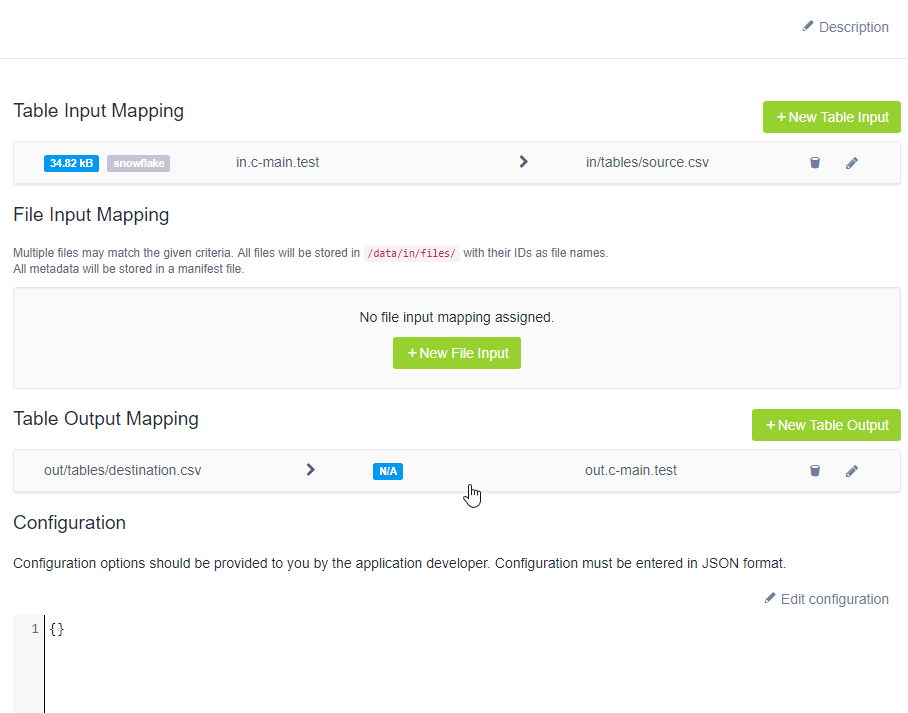The width and height of the screenshot is (908, 713).
Task: Add a new file input
Action: [x=457, y=353]
